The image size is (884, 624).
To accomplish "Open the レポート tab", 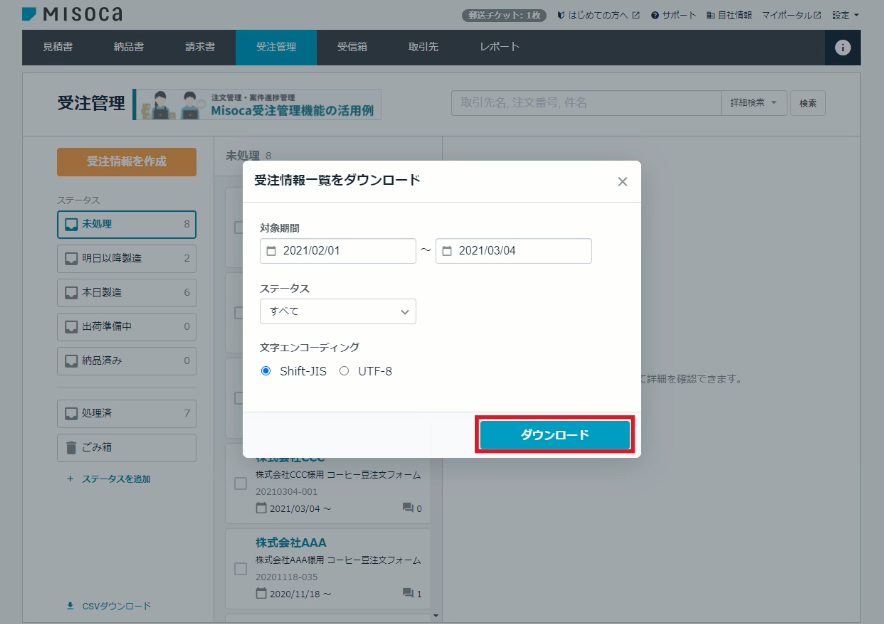I will point(500,47).
